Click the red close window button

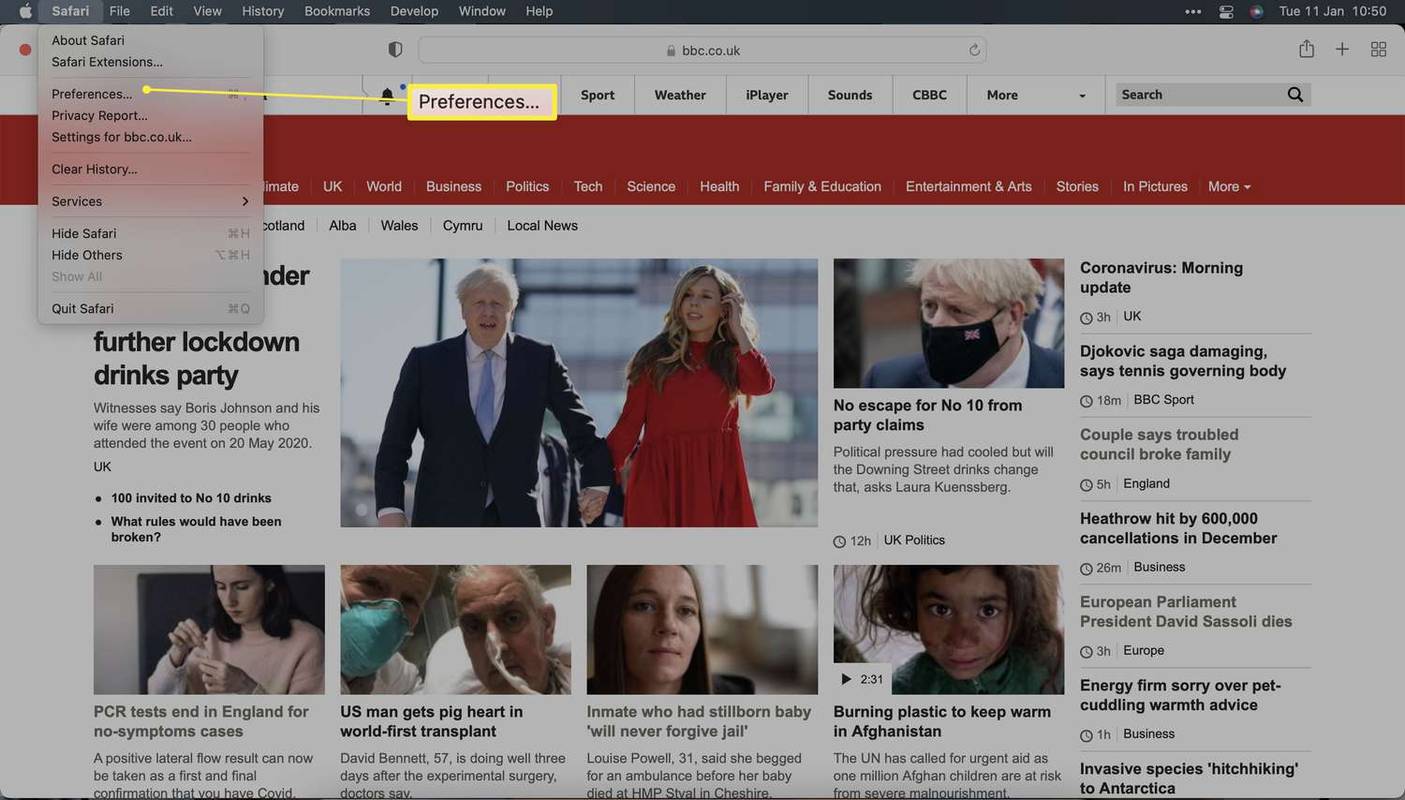[25, 50]
